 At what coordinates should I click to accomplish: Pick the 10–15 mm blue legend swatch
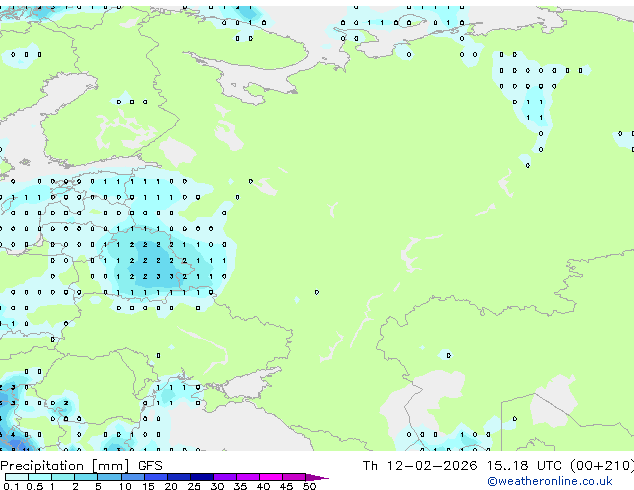coord(132,477)
